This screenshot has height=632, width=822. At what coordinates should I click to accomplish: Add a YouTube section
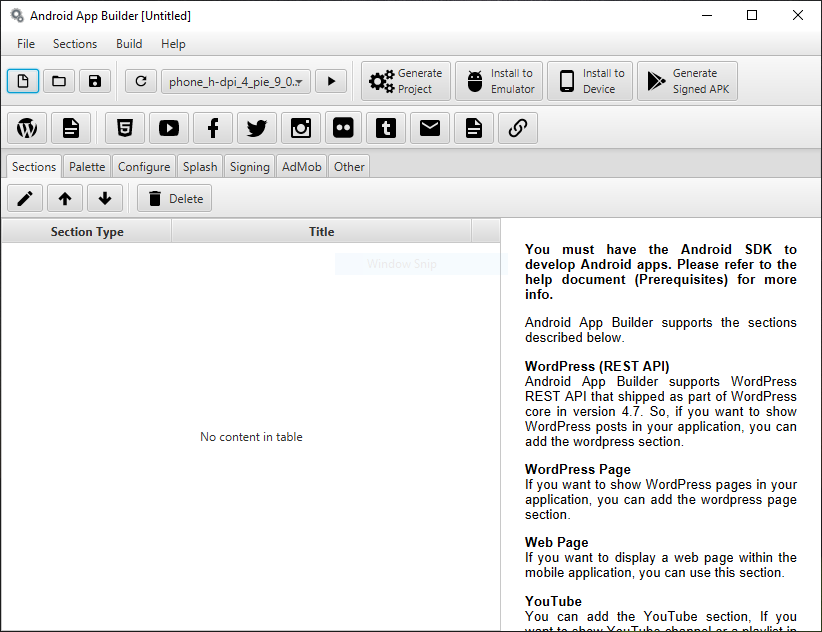point(169,128)
